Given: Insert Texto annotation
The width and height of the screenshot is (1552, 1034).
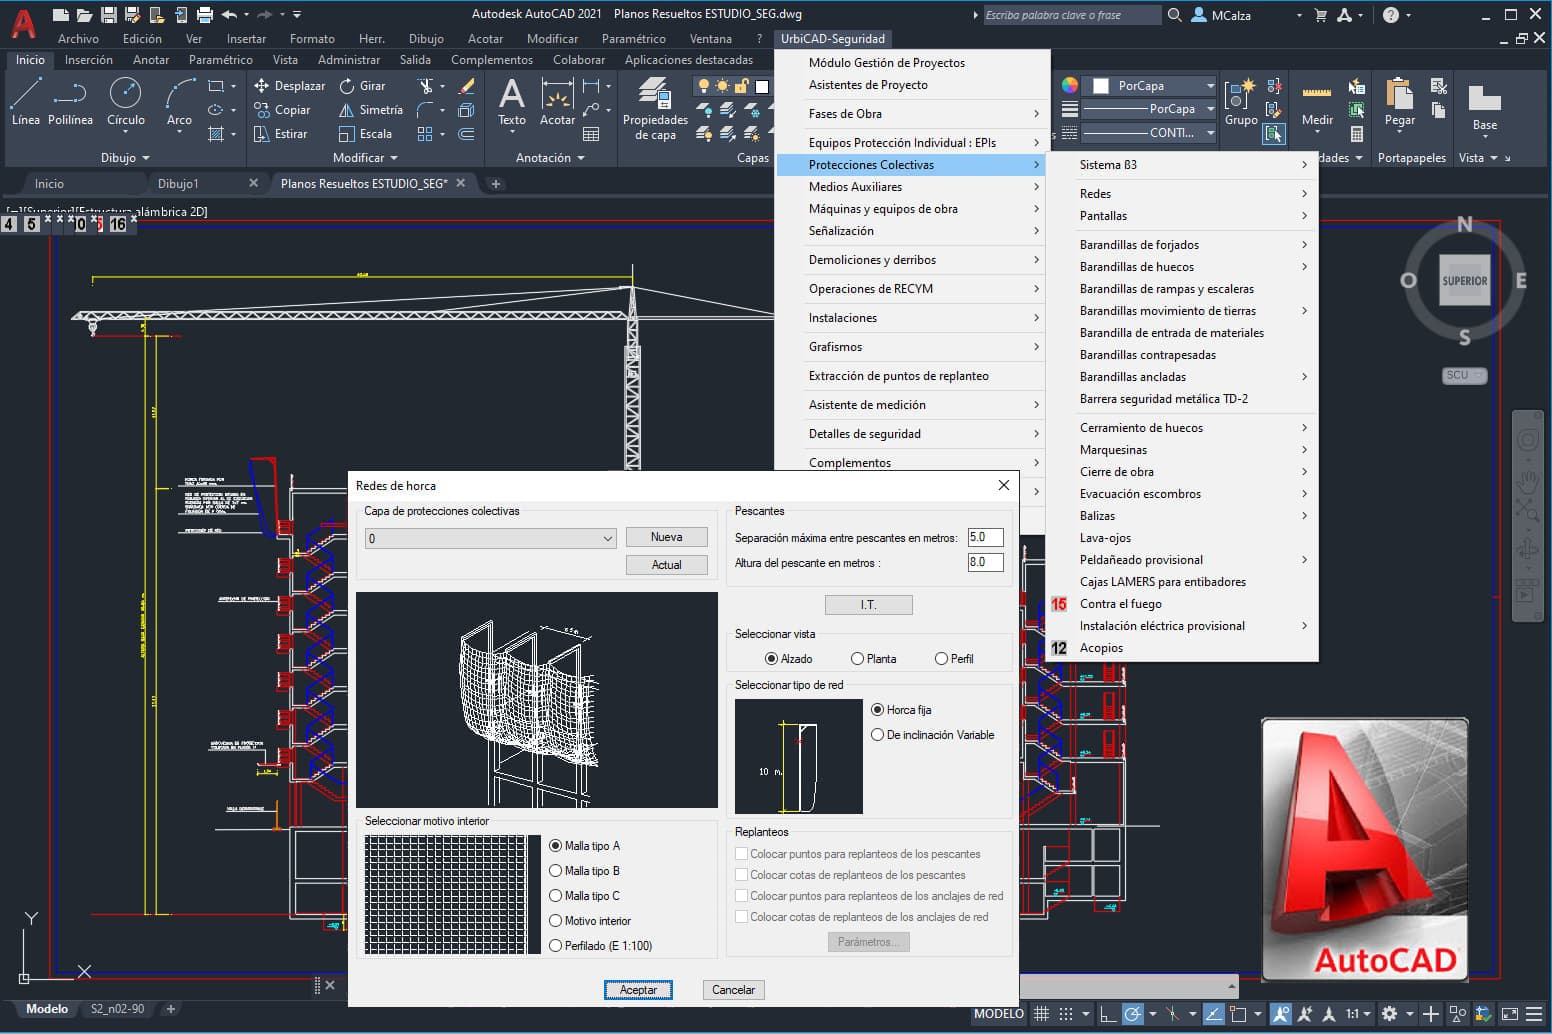Looking at the screenshot, I should [x=512, y=101].
